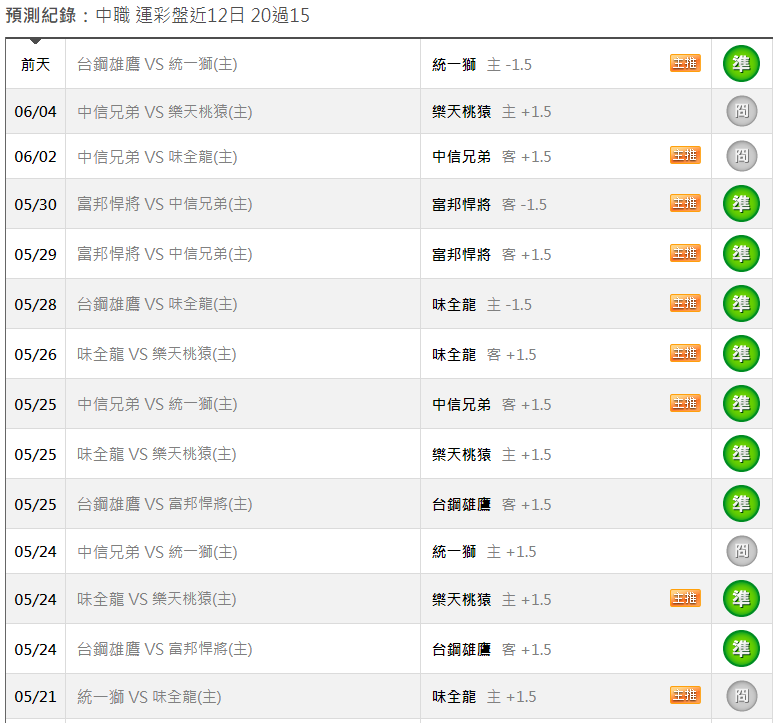
Task: Click the 主推 badge in the 05/30 row
Action: pyautogui.click(x=685, y=203)
